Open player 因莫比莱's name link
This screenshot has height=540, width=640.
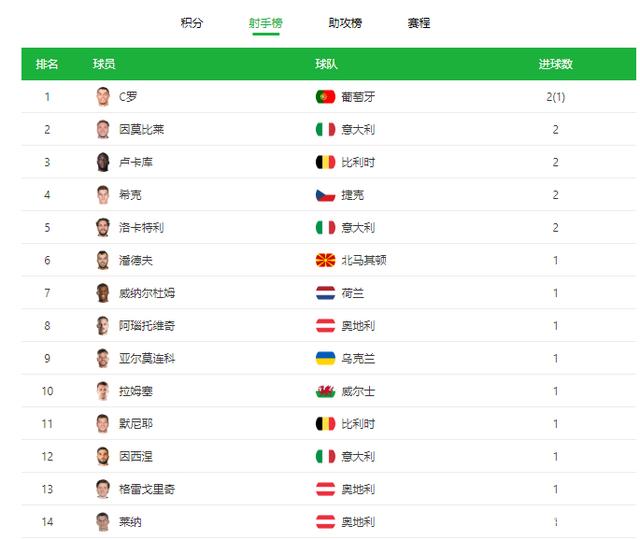click(141, 129)
